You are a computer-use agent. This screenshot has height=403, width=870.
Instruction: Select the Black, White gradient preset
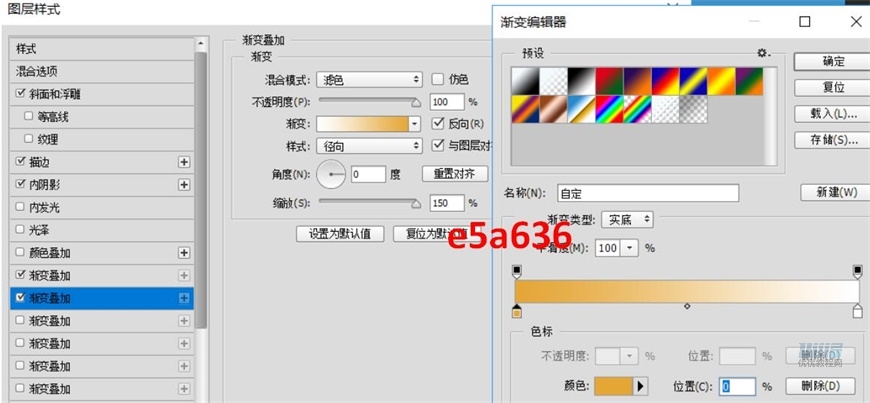581,81
